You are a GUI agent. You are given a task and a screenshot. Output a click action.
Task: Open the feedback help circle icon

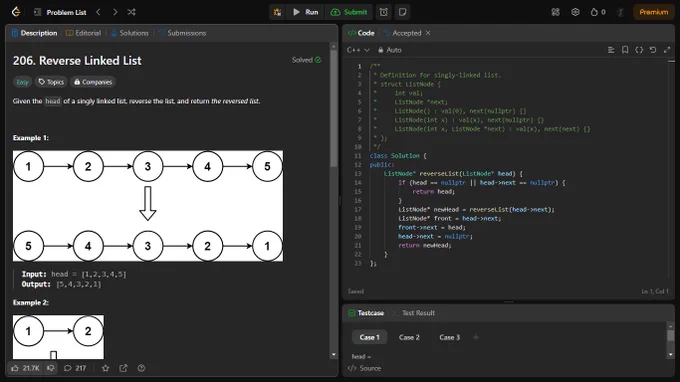pos(141,368)
